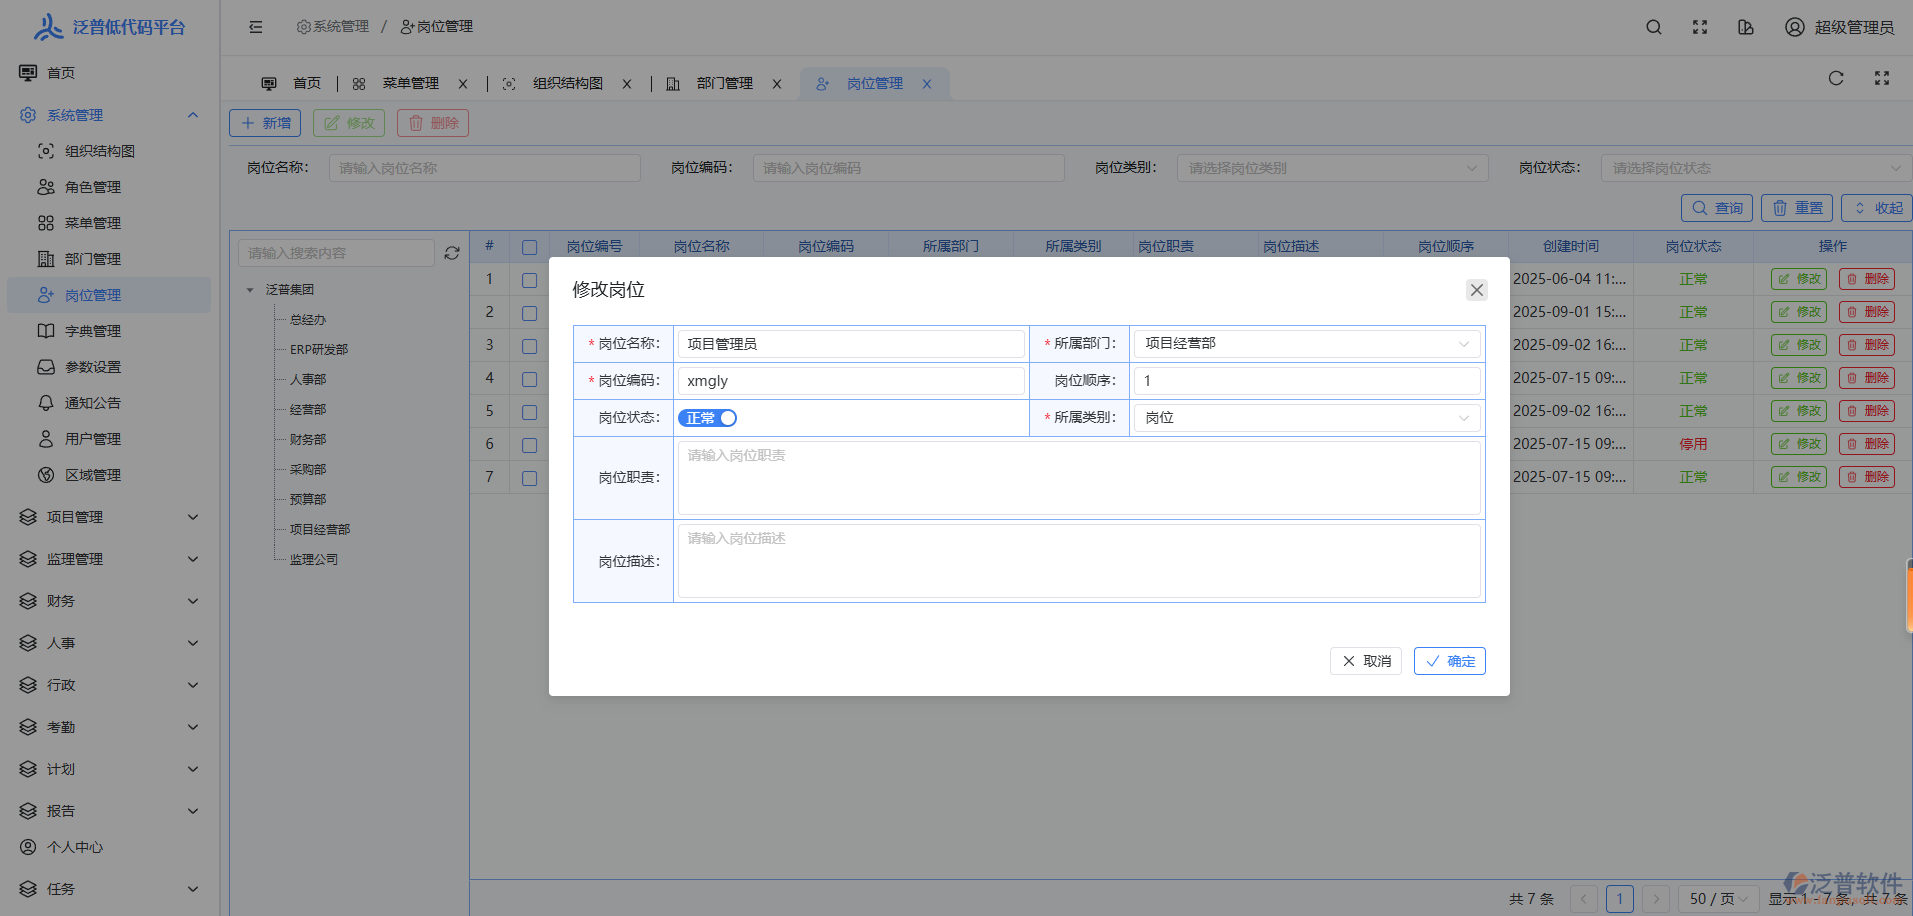Viewport: 1913px width, 916px height.
Task: Switch to the 组织结构图 tab
Action: coord(567,84)
